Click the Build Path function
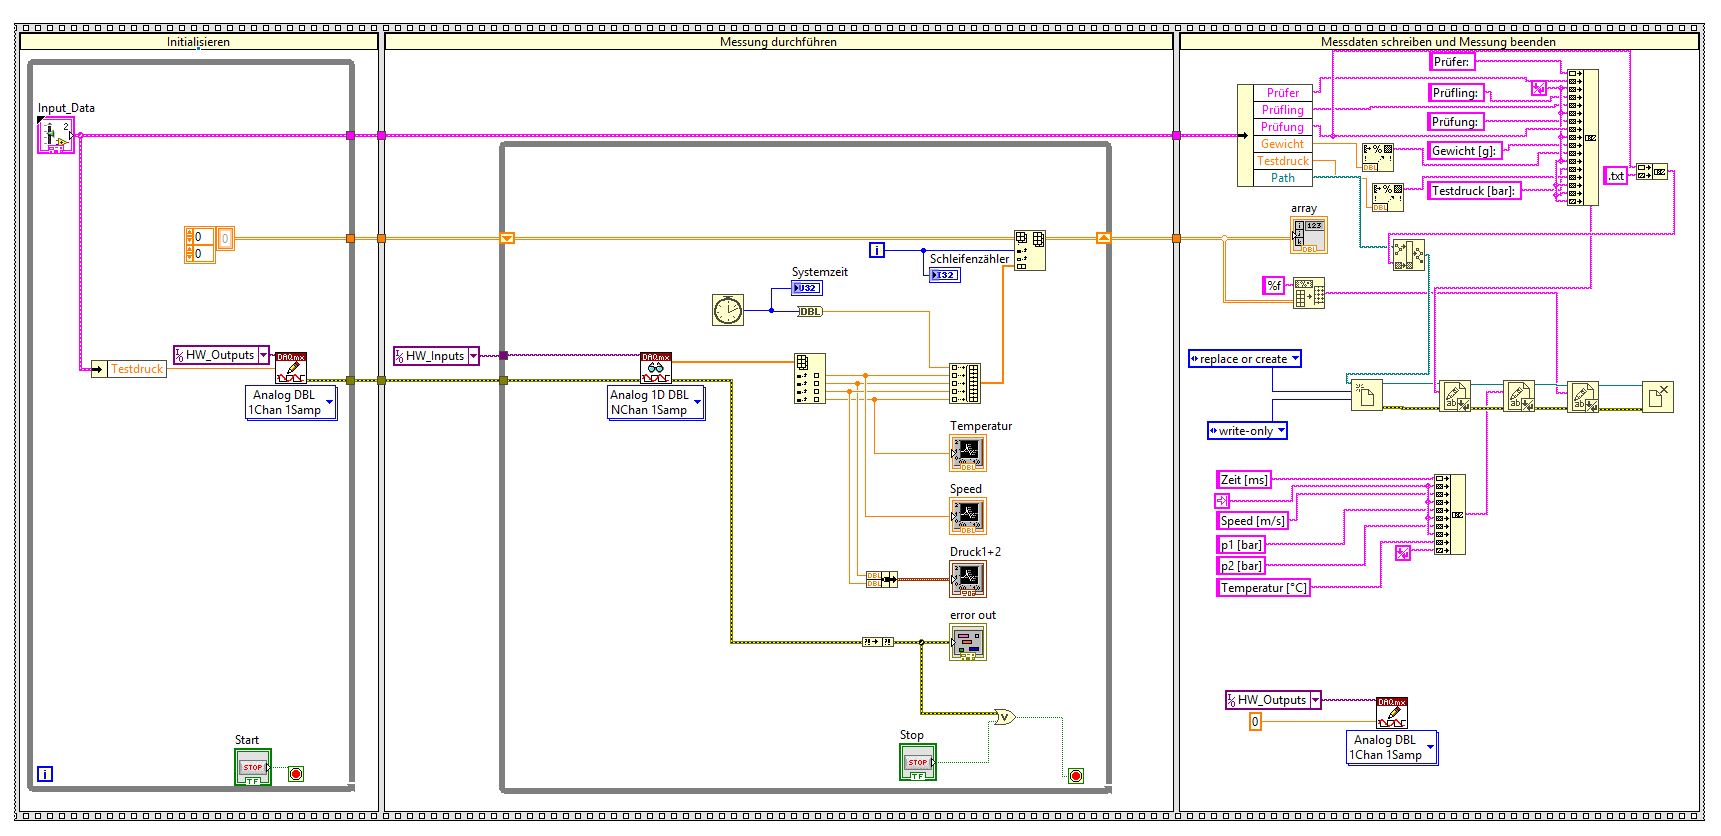1721x836 pixels. coord(1408,254)
